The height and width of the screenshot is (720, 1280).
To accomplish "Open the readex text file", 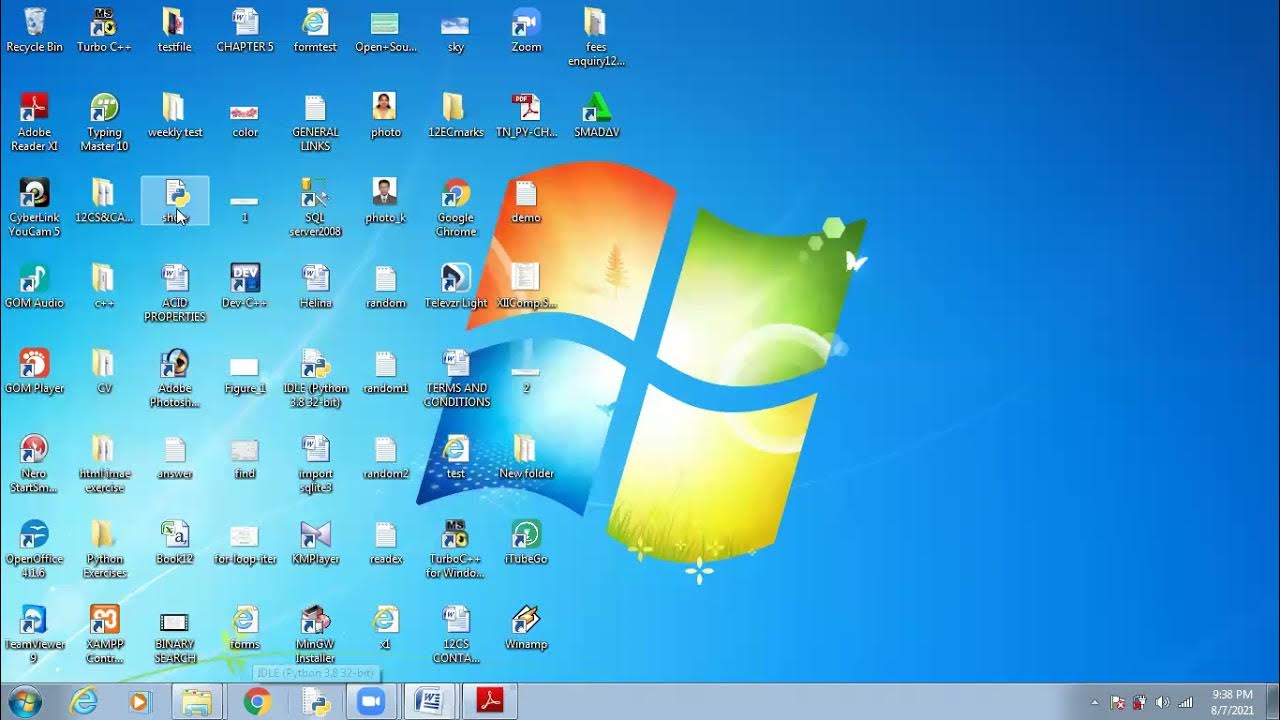I will [x=386, y=542].
